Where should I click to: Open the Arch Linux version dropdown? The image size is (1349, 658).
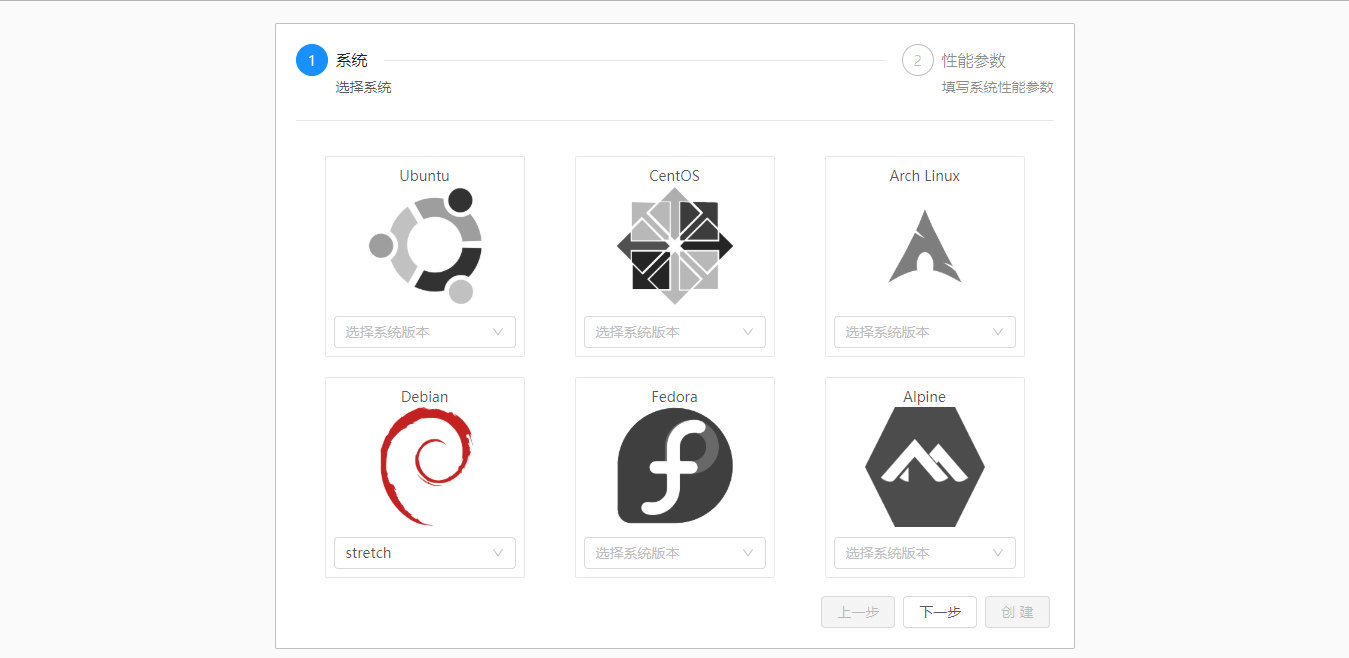pyautogui.click(x=925, y=332)
